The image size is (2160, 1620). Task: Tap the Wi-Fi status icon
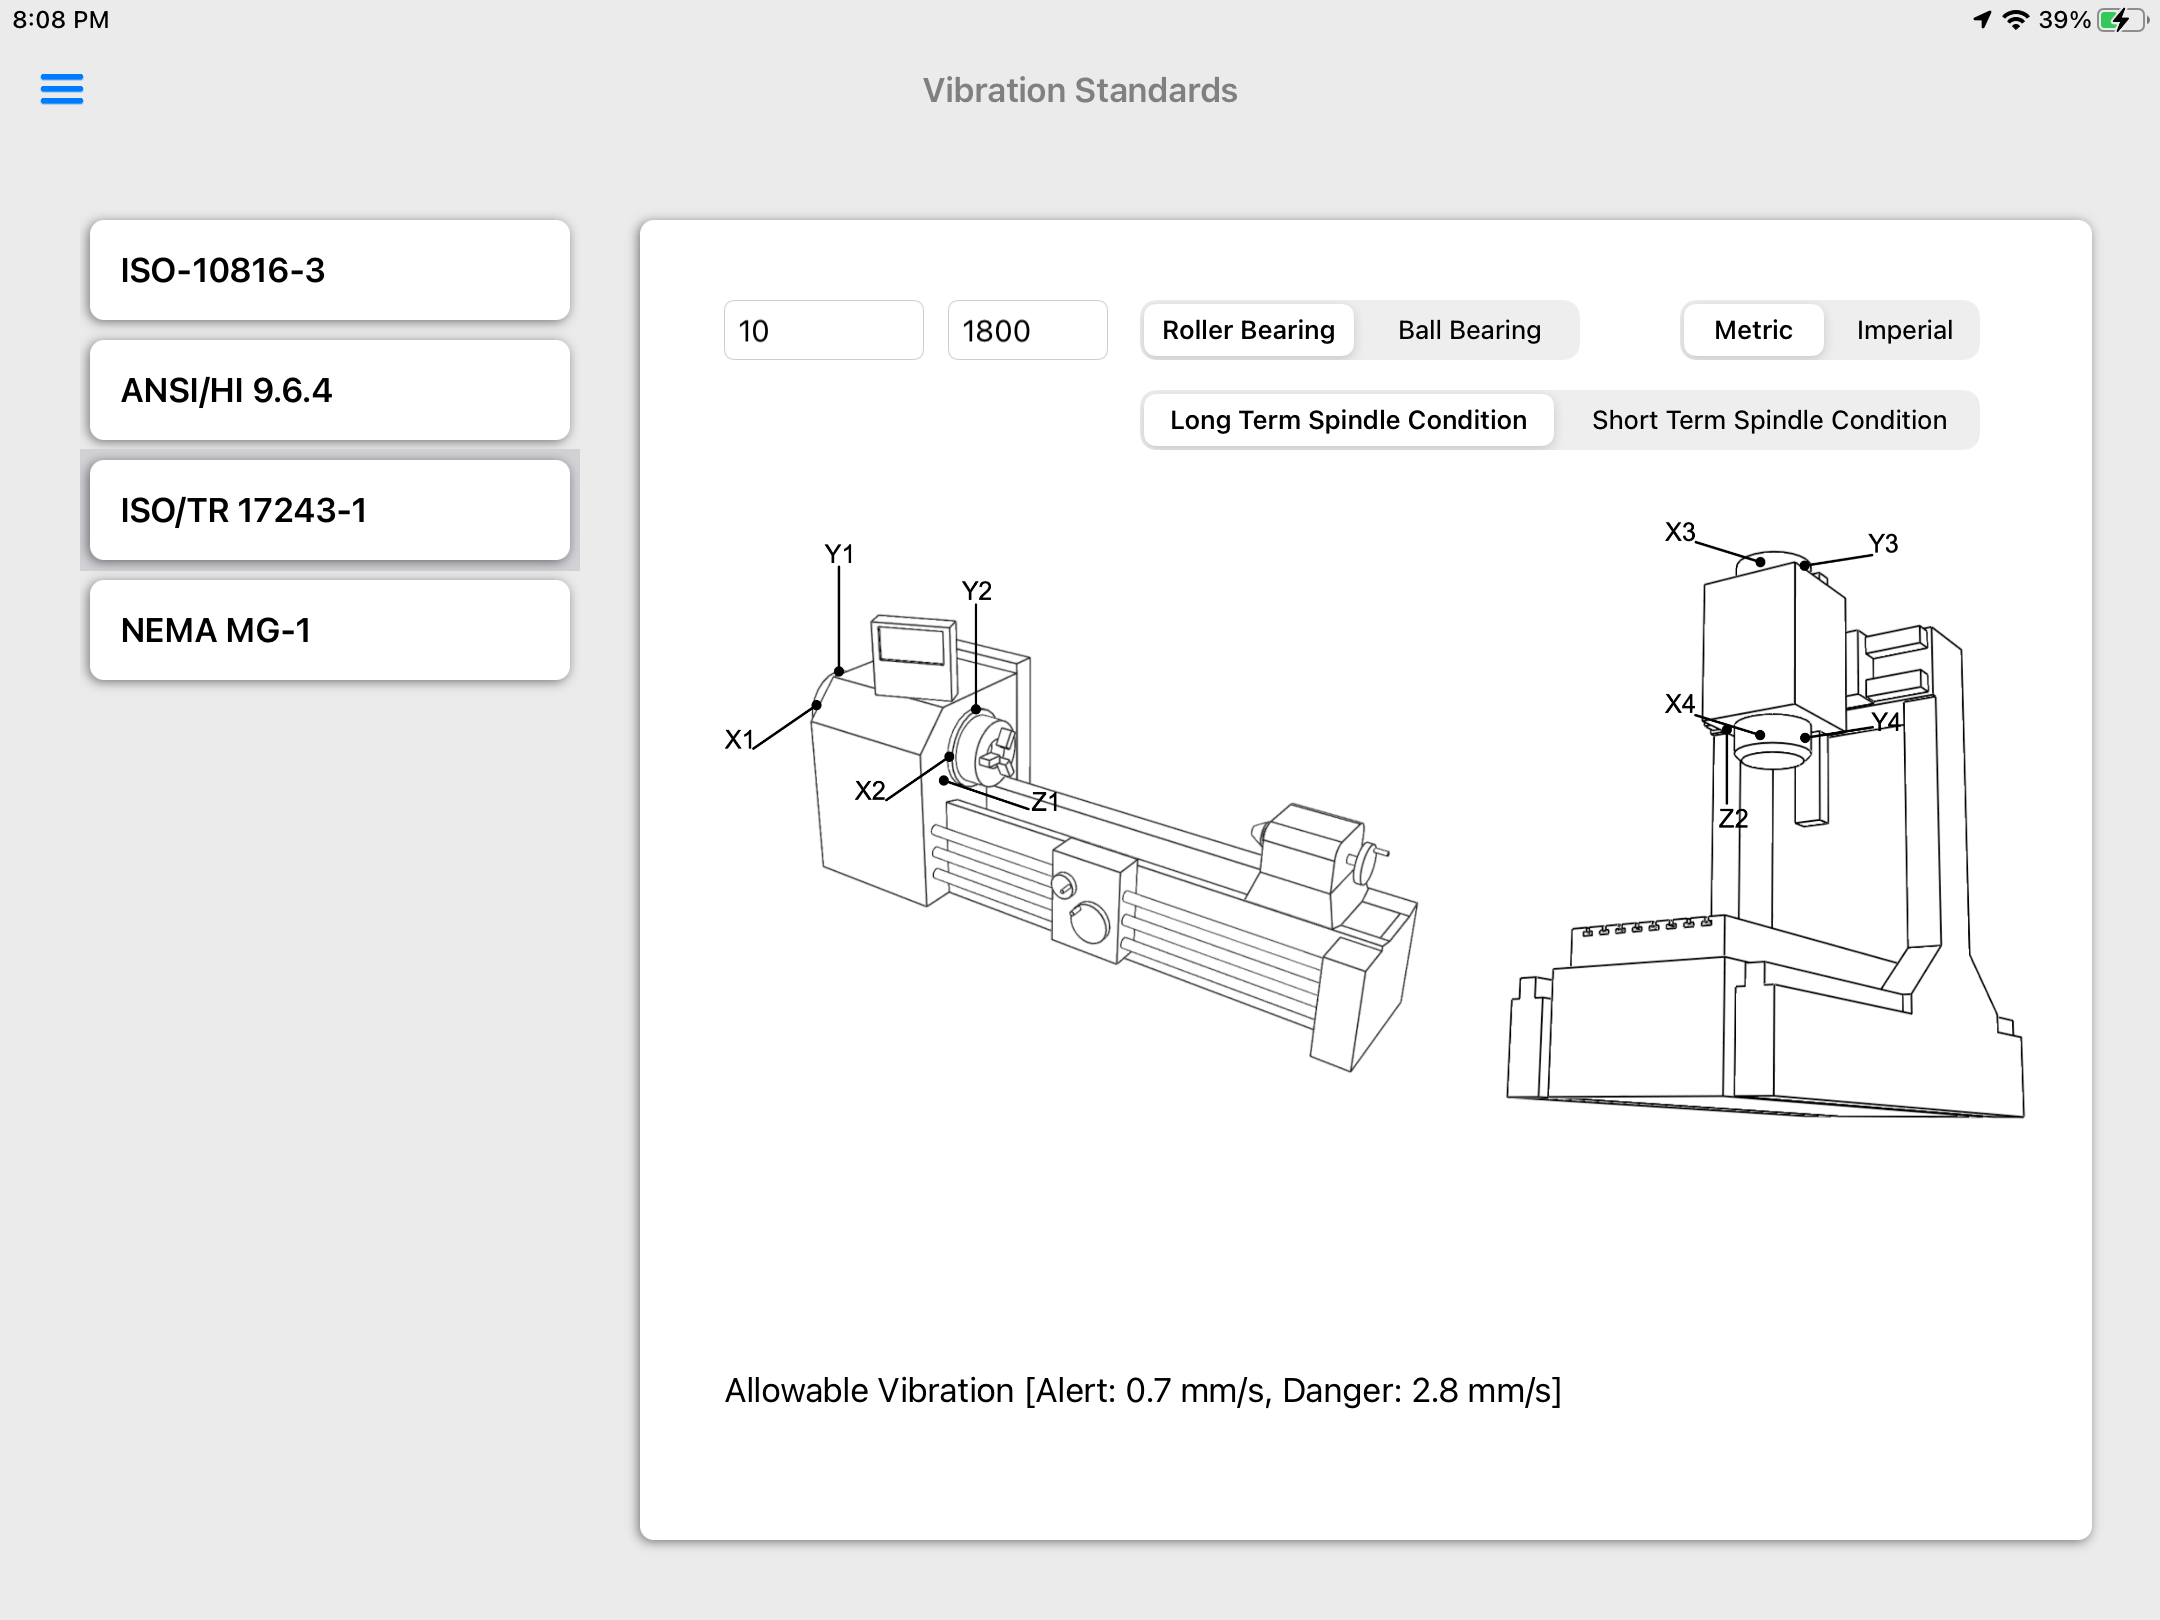(2016, 20)
